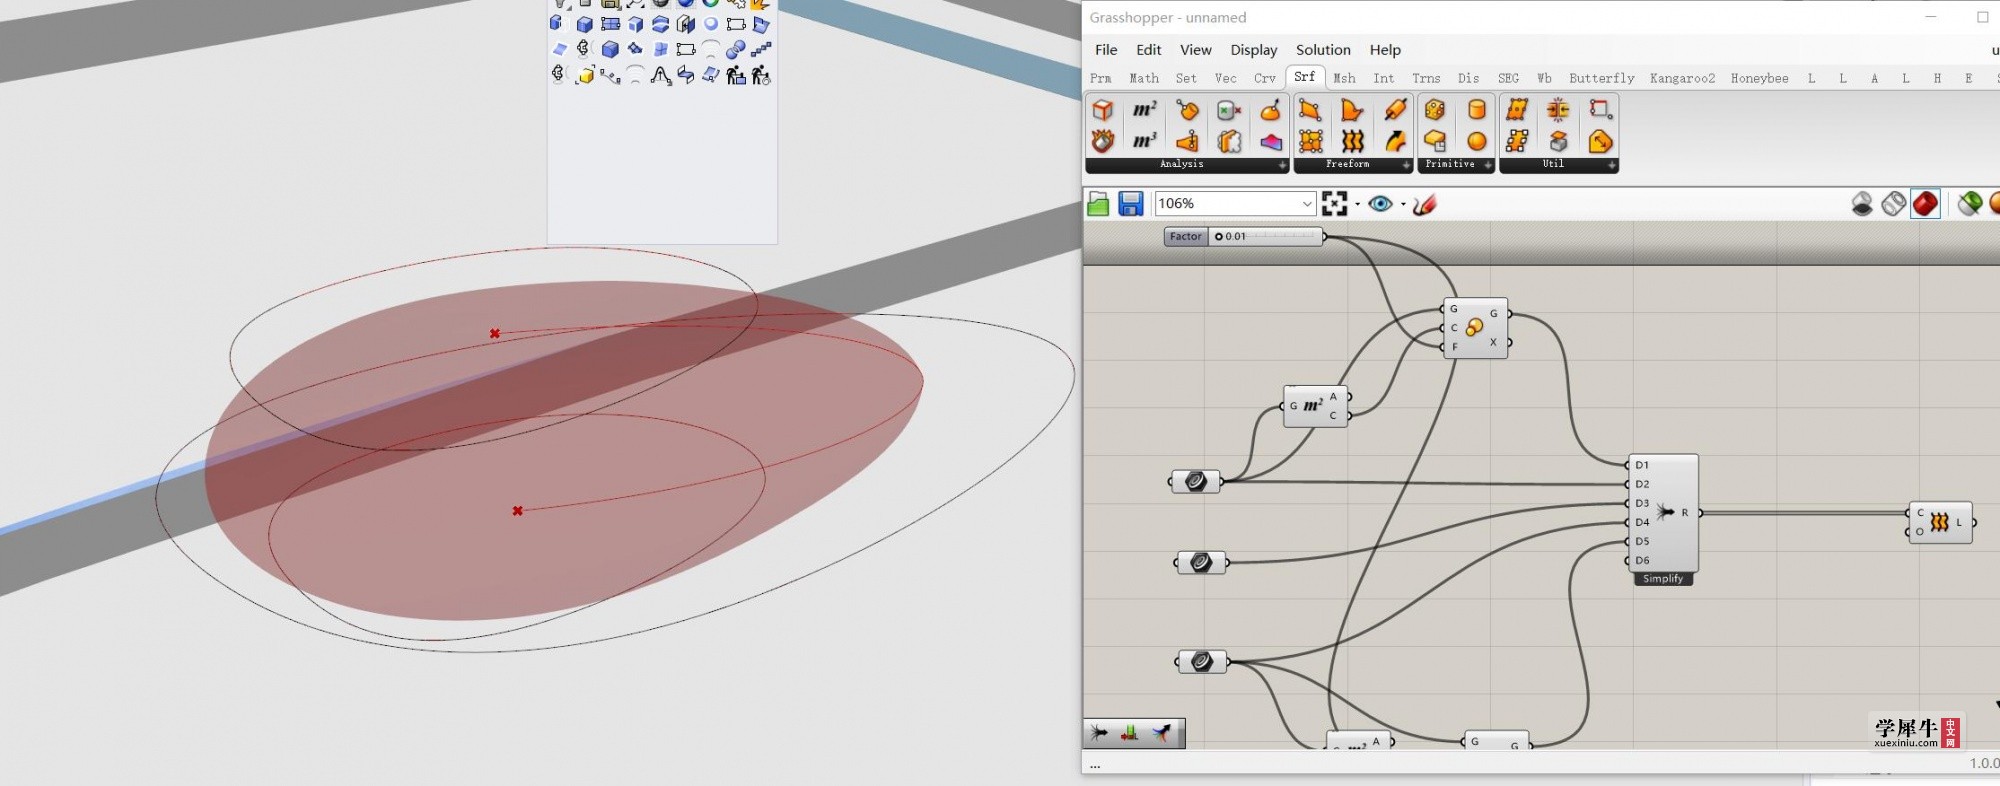Click the Factor slider track showing 0.01
Viewport: 2000px width, 786px height.
(1265, 237)
